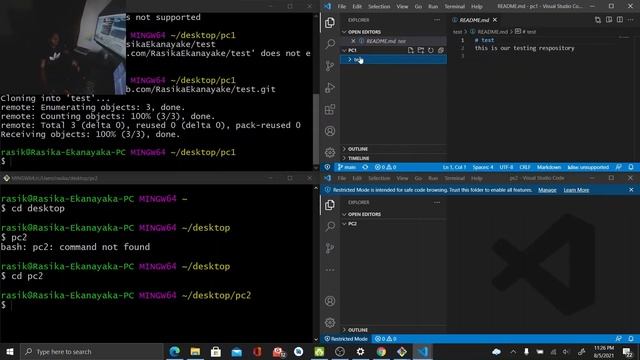The width and height of the screenshot is (640, 360).
Task: Click main branch indicator in pc1 status bar
Action: pyautogui.click(x=347, y=167)
